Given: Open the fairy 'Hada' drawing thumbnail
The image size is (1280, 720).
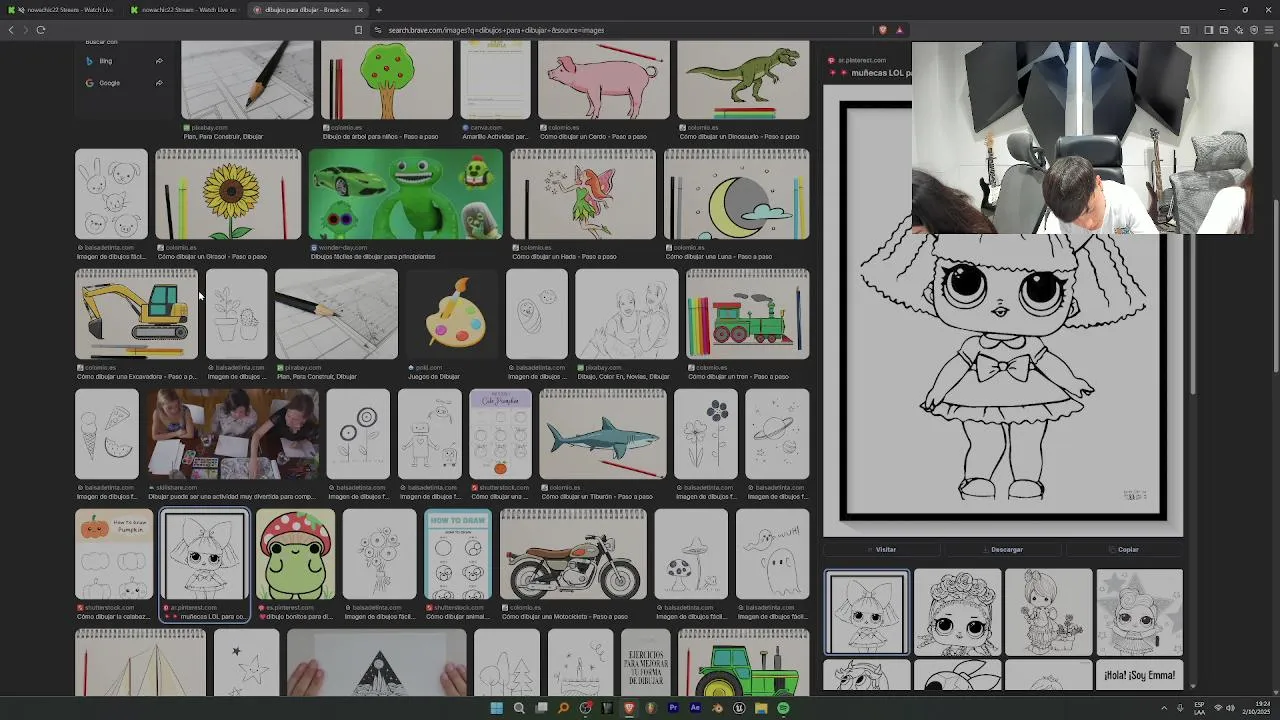Looking at the screenshot, I should click(x=583, y=194).
